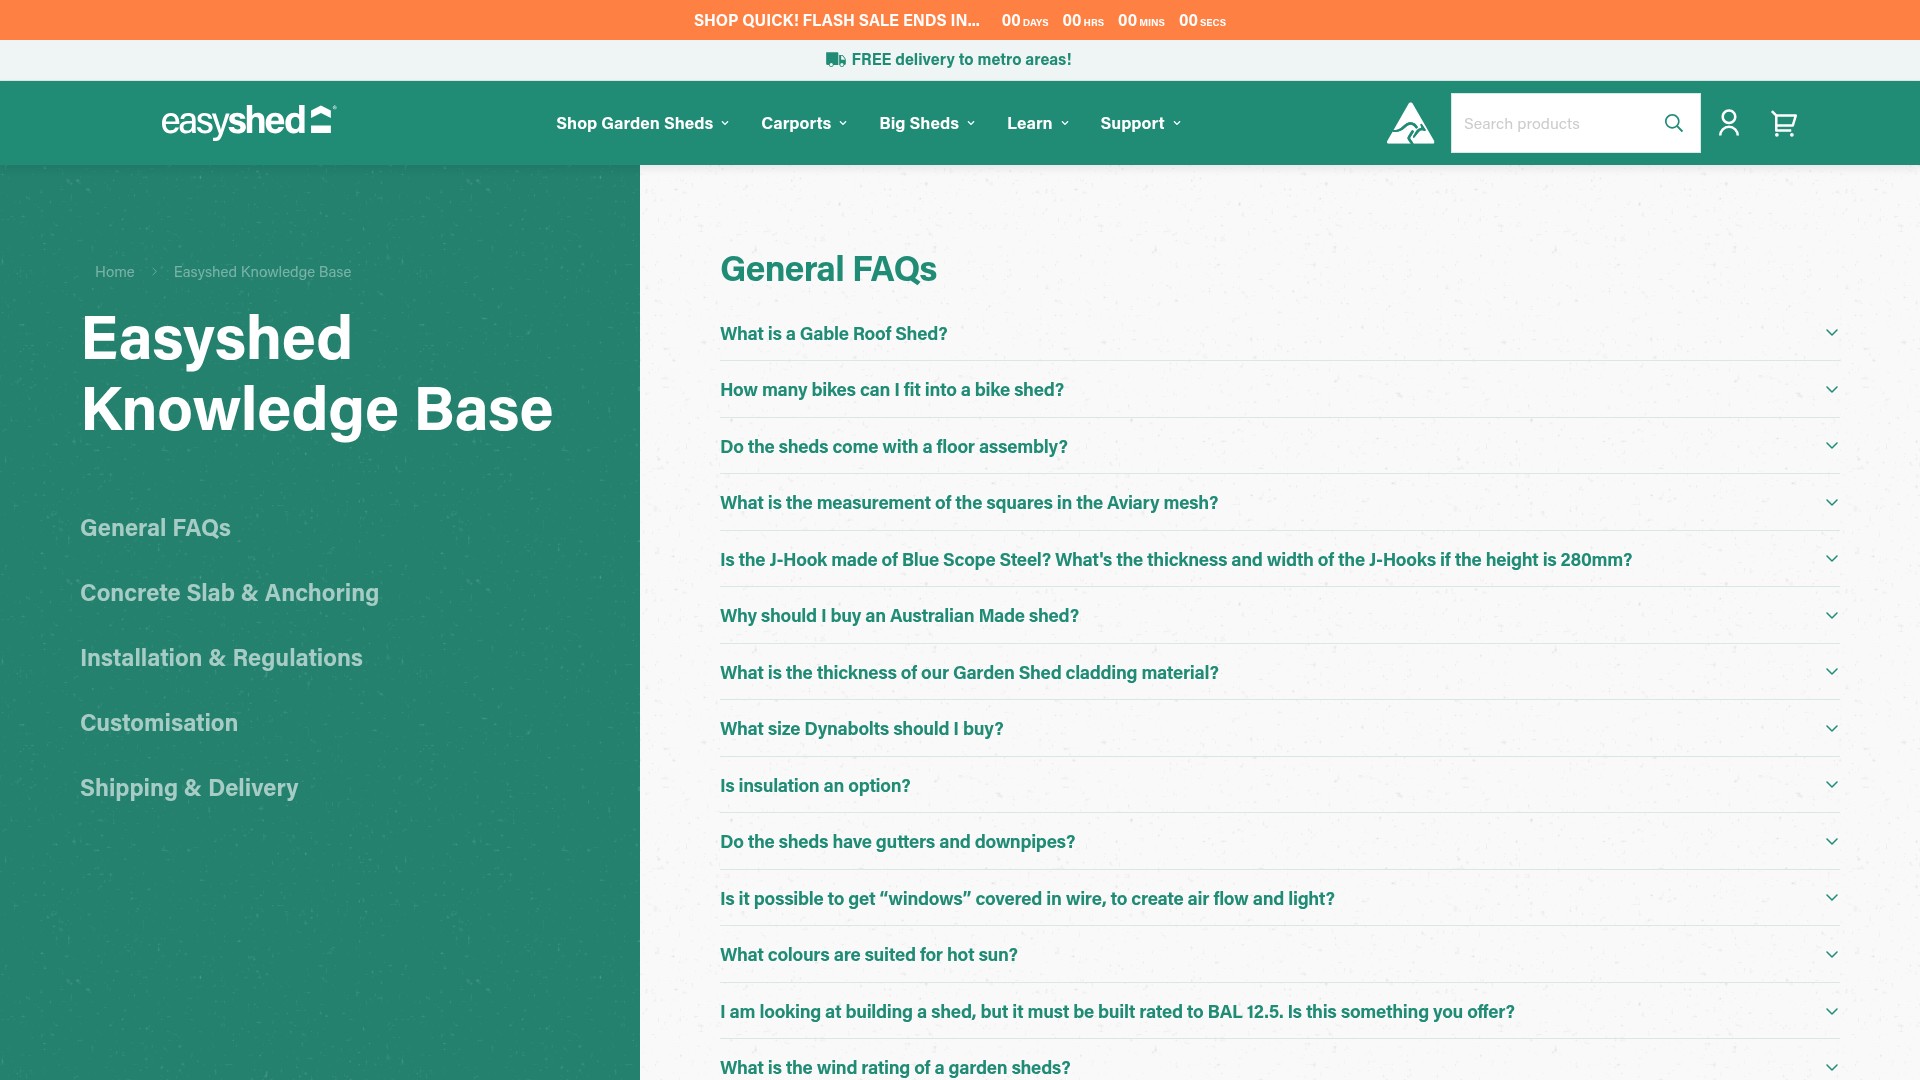Open 'What colours are suited for hot sun?' text
Image resolution: width=1920 pixels, height=1080 pixels.
868,955
